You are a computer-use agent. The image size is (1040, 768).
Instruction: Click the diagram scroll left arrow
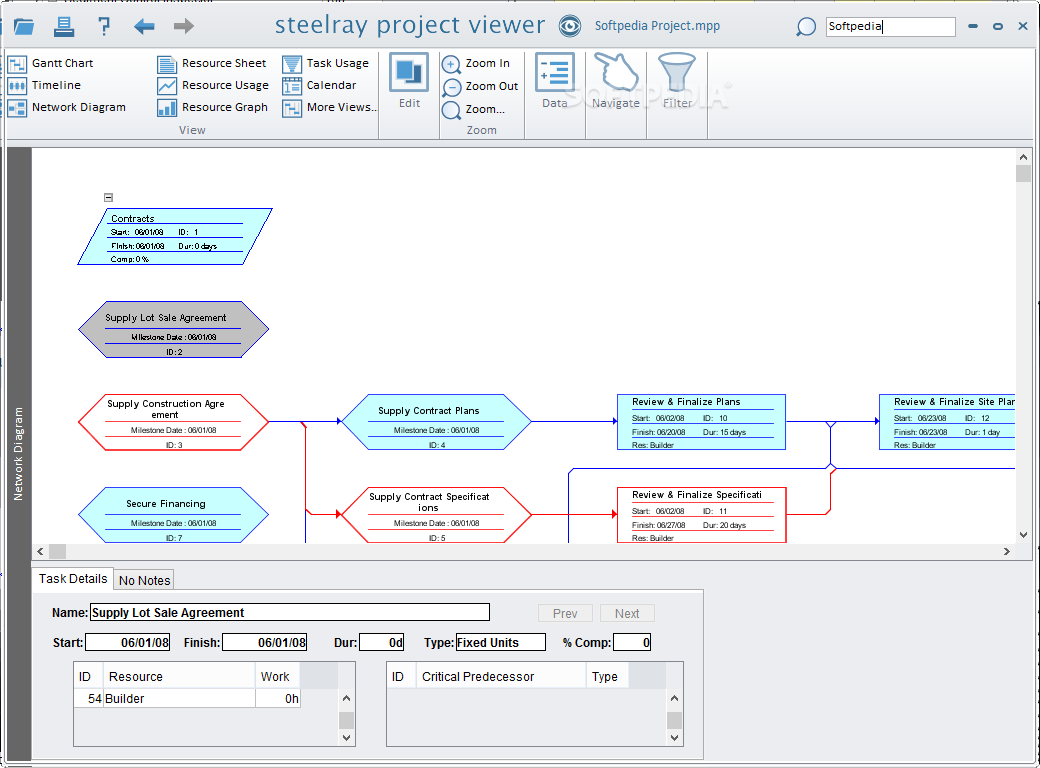coord(40,552)
